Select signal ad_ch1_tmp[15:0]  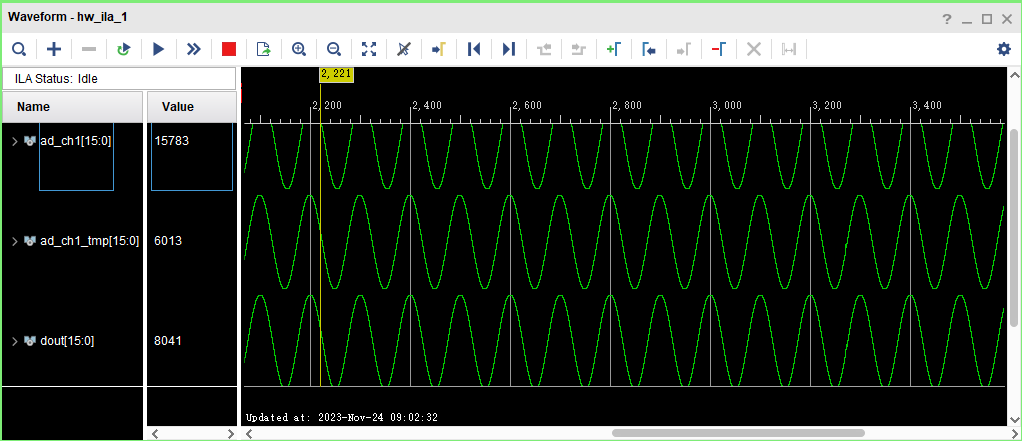(x=90, y=241)
